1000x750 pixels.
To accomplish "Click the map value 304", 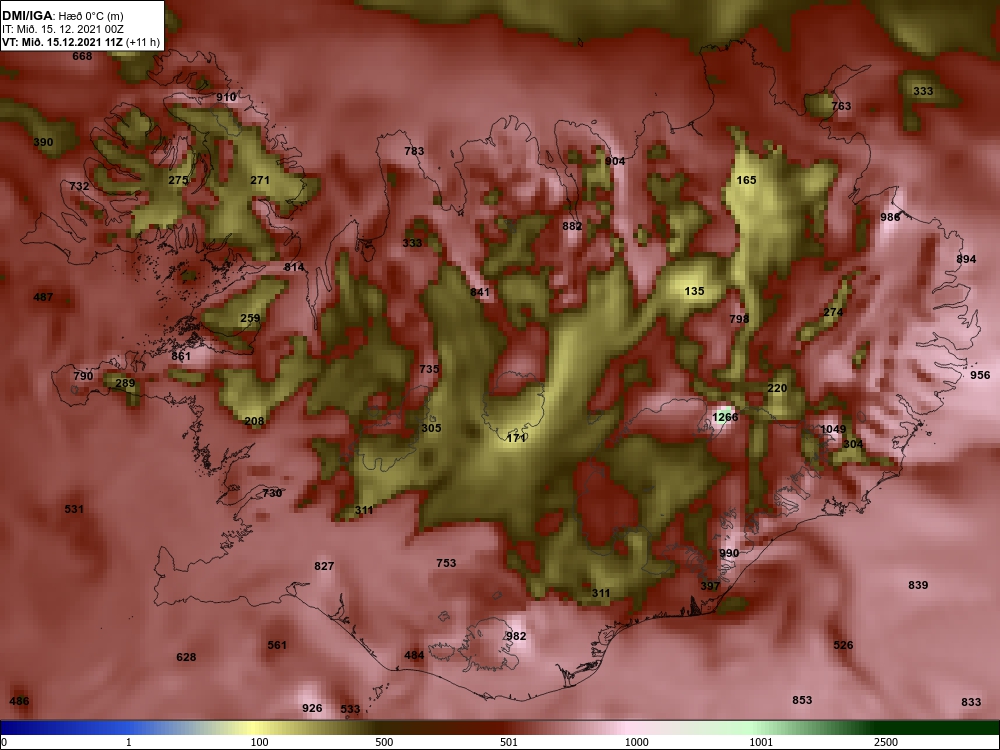I will (853, 444).
